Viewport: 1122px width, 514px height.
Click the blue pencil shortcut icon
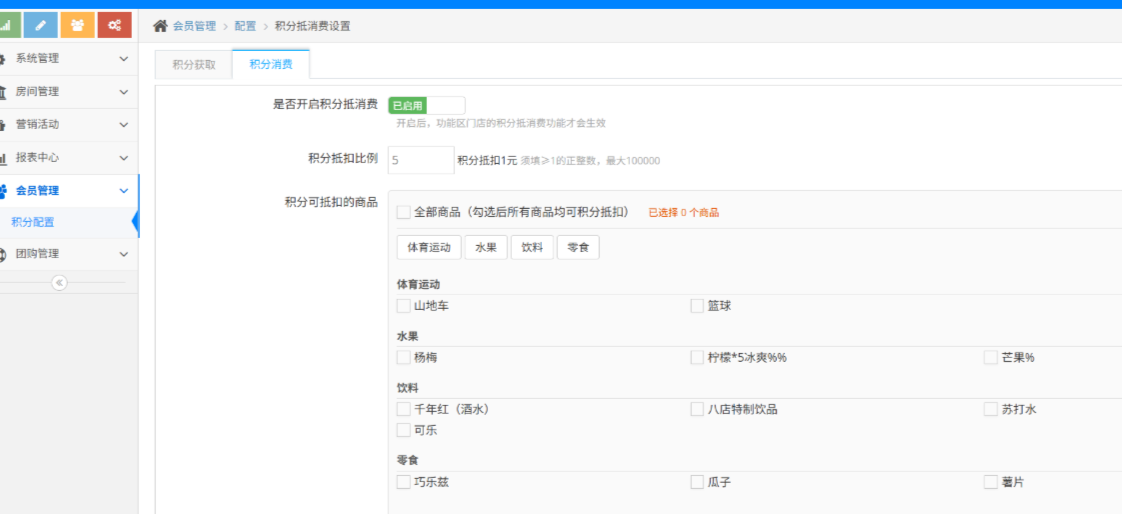click(x=40, y=25)
